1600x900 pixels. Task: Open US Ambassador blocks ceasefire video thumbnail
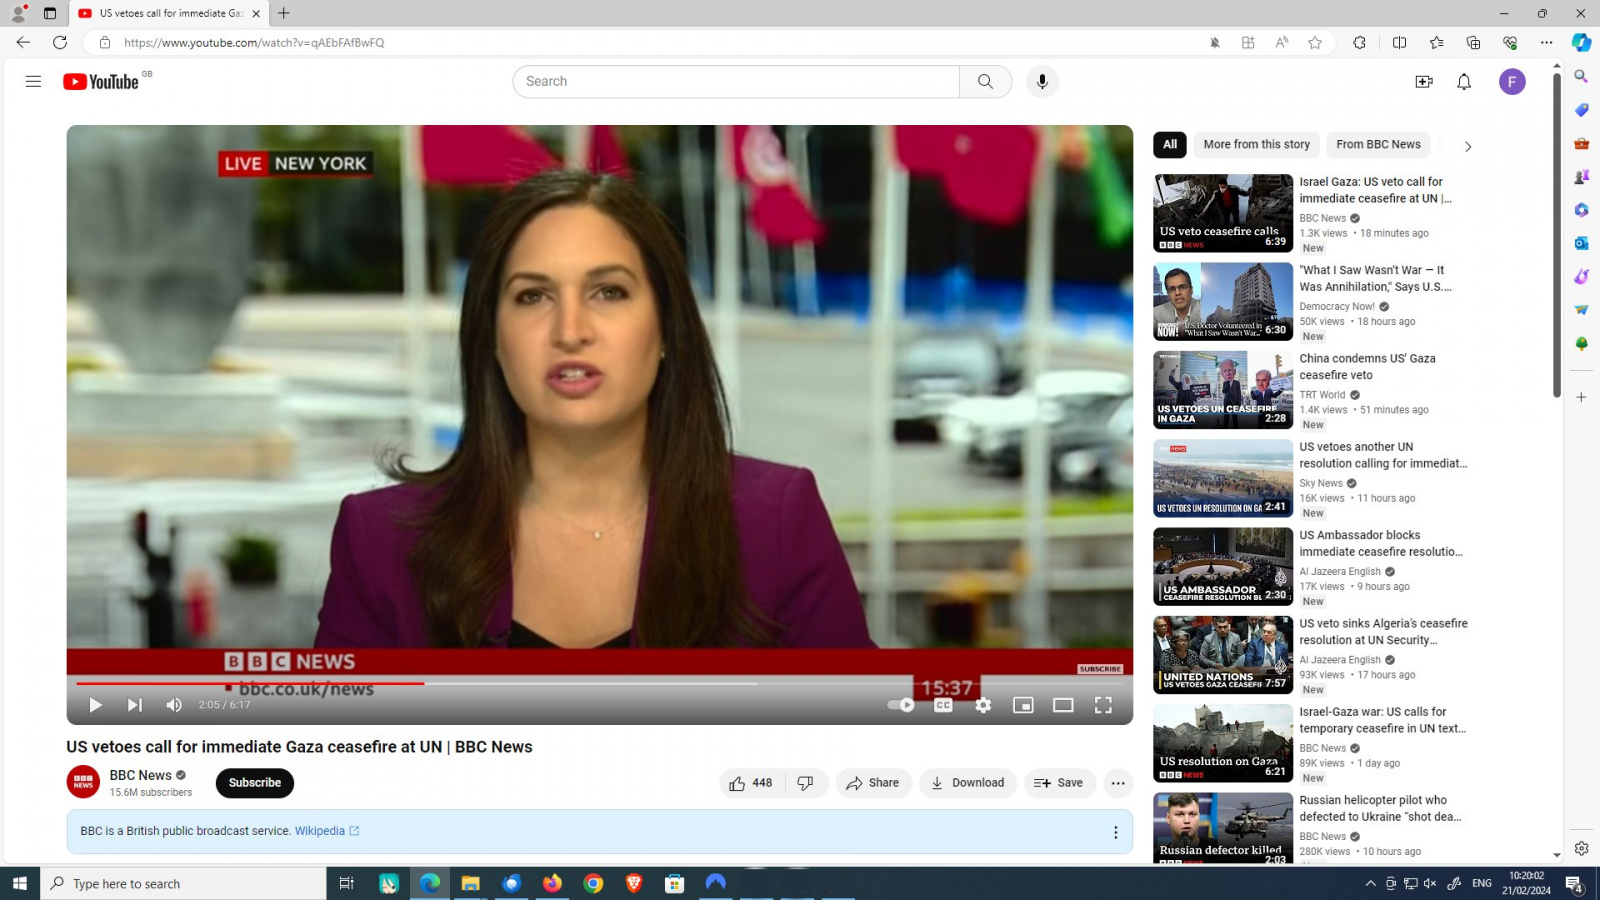[x=1223, y=567]
